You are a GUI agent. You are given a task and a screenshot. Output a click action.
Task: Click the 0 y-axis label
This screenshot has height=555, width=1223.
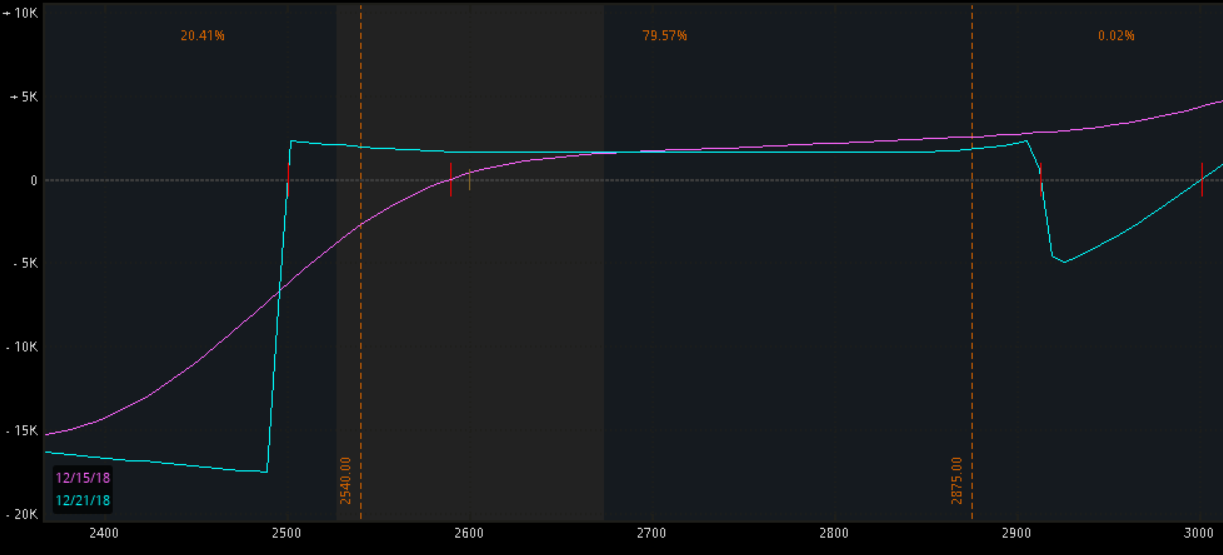coord(33,180)
